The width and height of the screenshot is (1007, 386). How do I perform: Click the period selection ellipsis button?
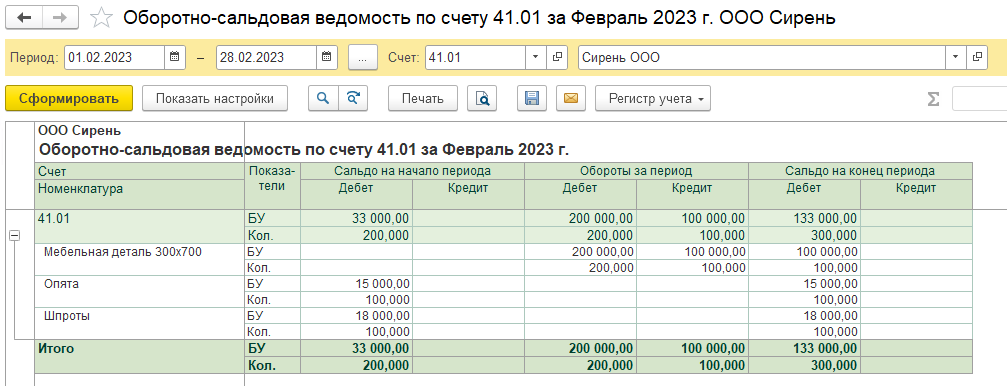tap(363, 57)
